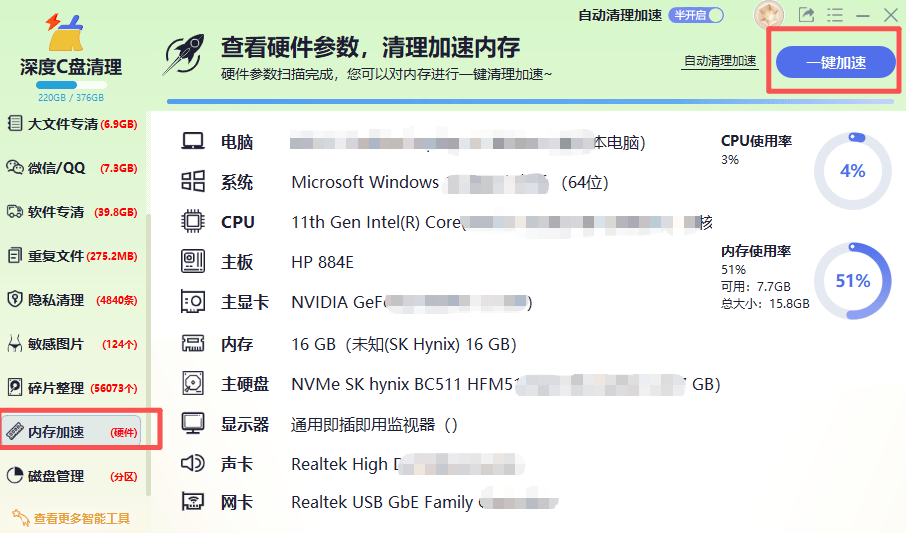Click the 磁盘管理 pie chart icon
906x533 pixels.
click(14, 476)
